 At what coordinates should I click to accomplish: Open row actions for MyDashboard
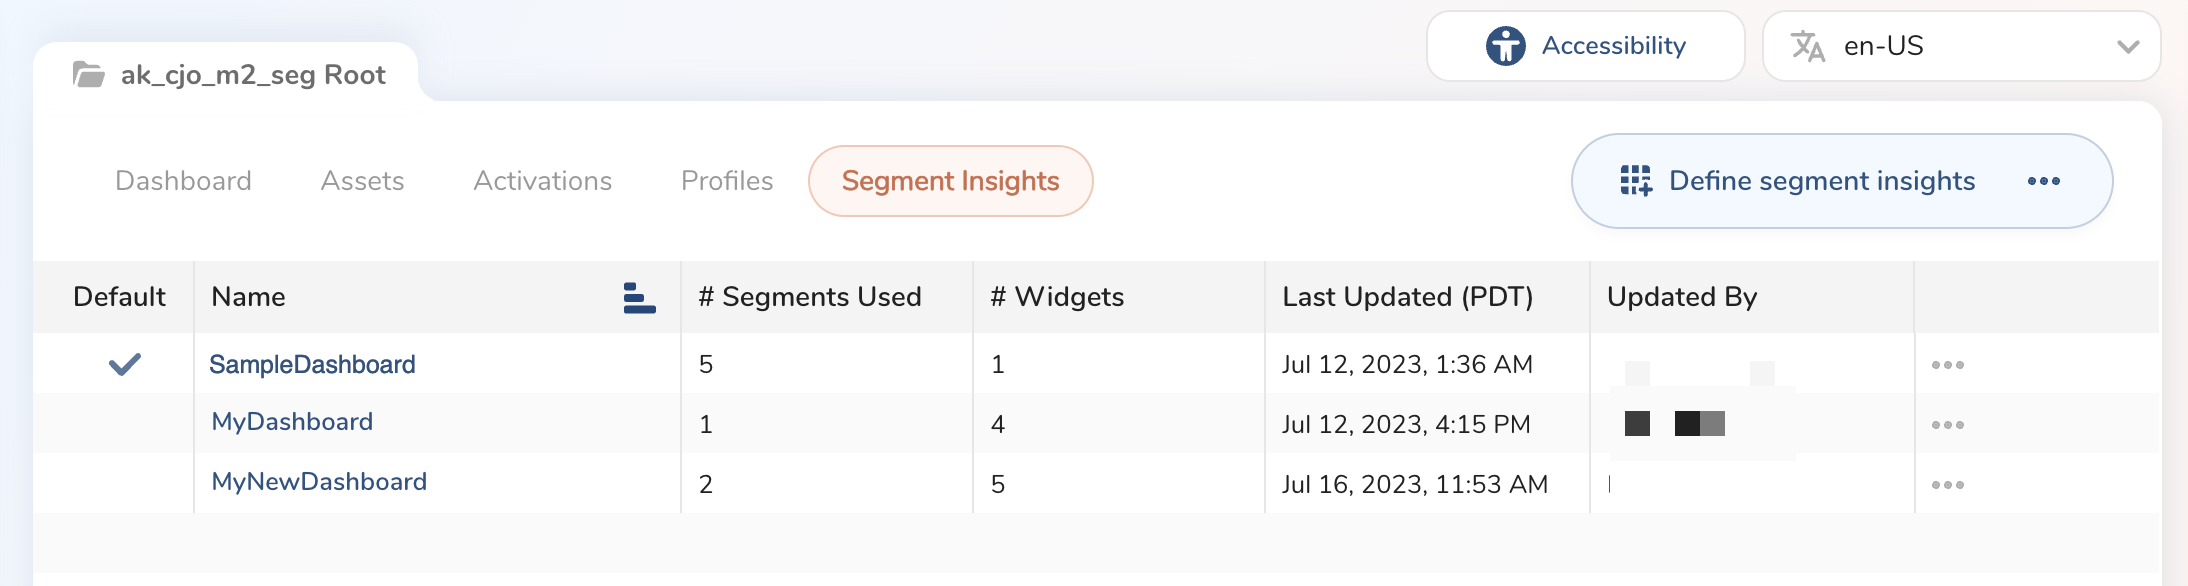(1947, 425)
